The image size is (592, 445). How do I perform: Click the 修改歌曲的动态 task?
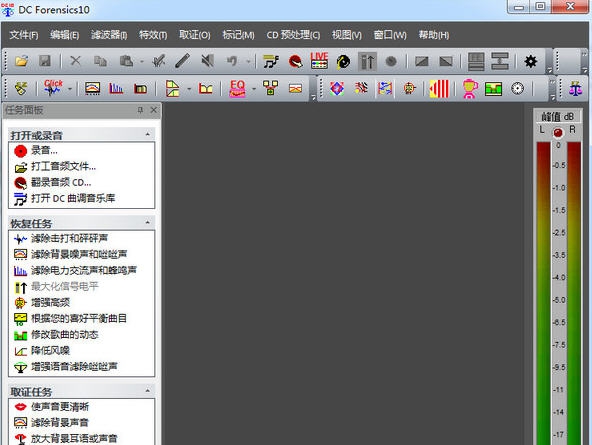click(65, 334)
